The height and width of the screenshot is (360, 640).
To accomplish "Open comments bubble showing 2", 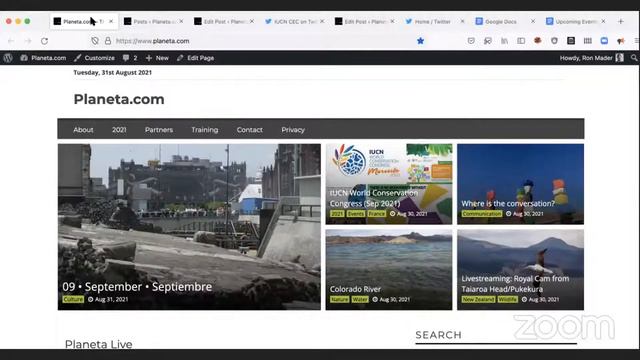I will coord(130,58).
